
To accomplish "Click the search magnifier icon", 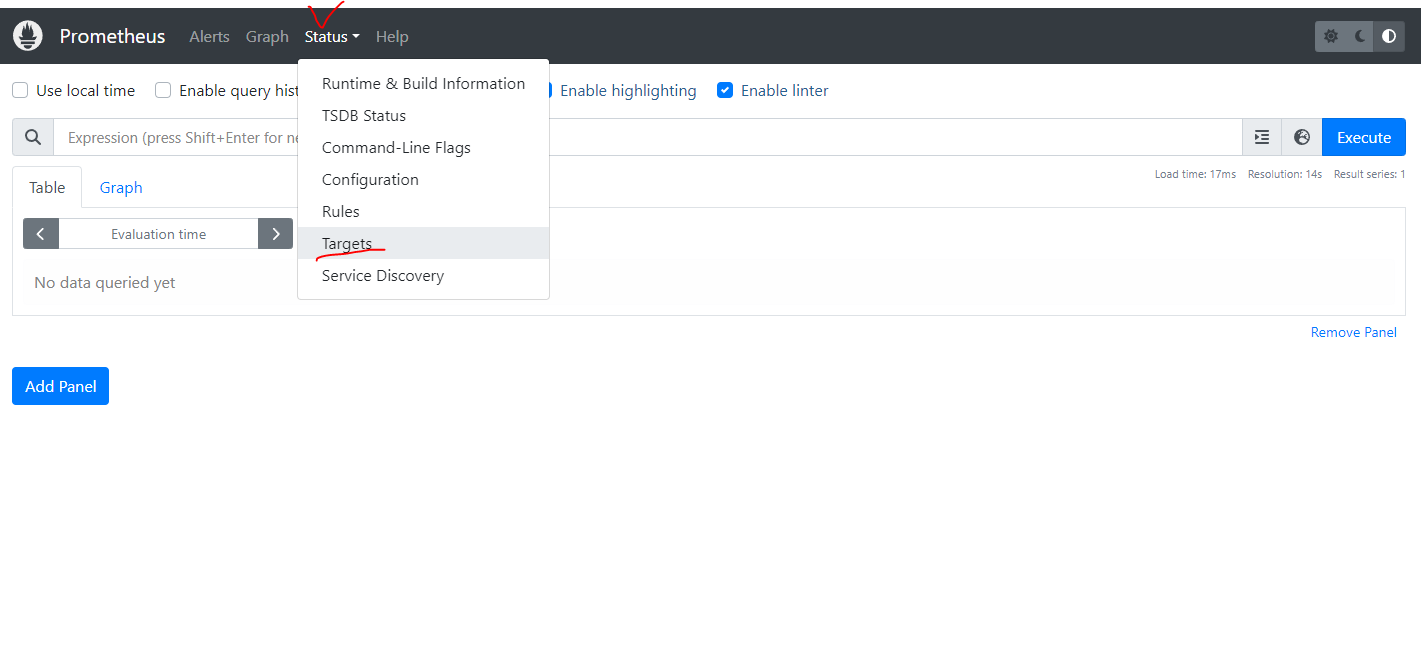I will pos(33,137).
